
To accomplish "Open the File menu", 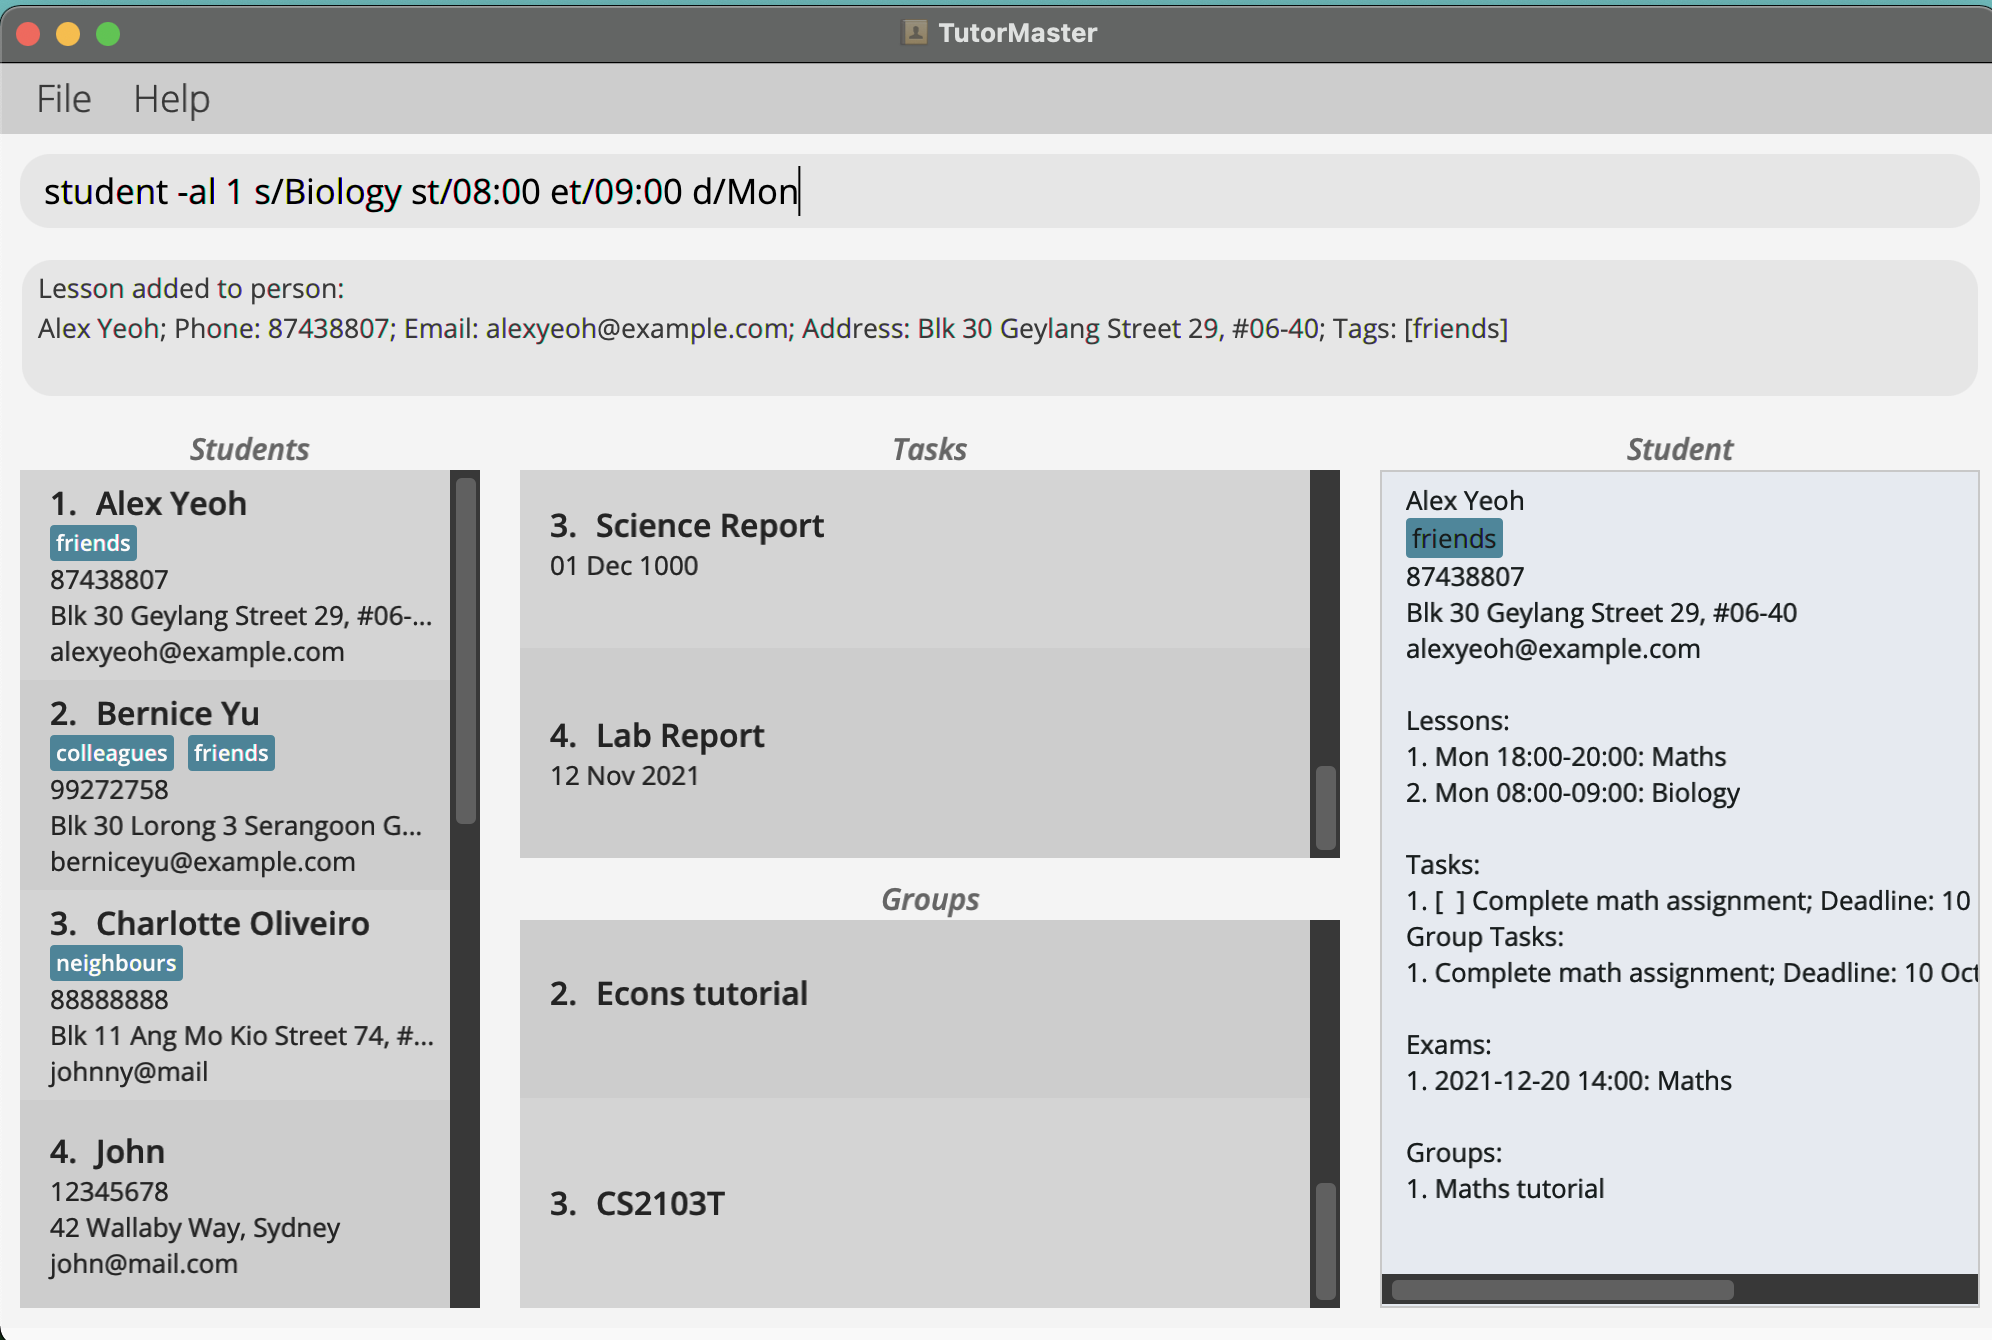I will pos(64,99).
